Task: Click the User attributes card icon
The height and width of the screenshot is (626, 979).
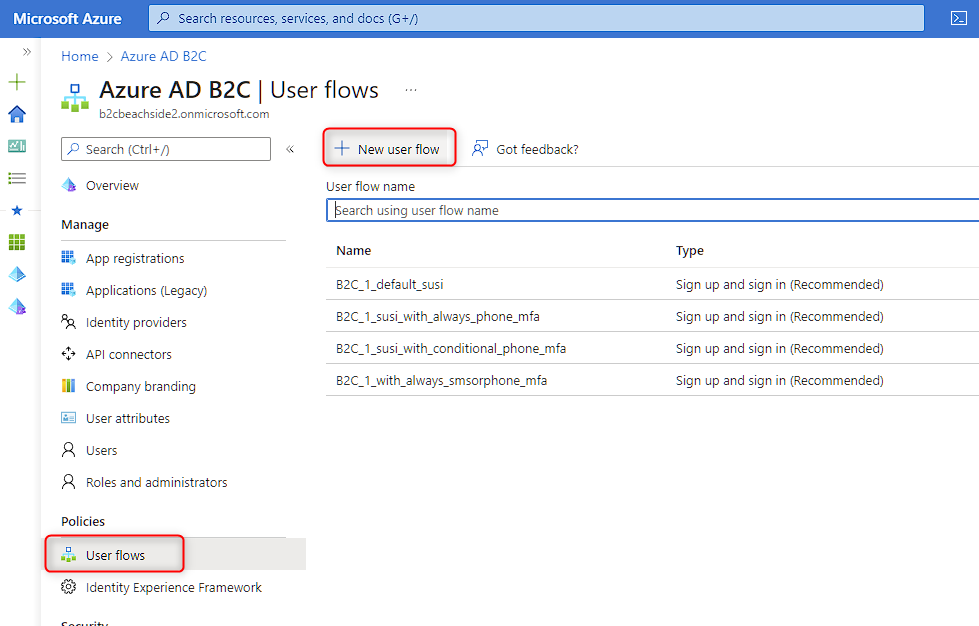Action: pos(69,418)
